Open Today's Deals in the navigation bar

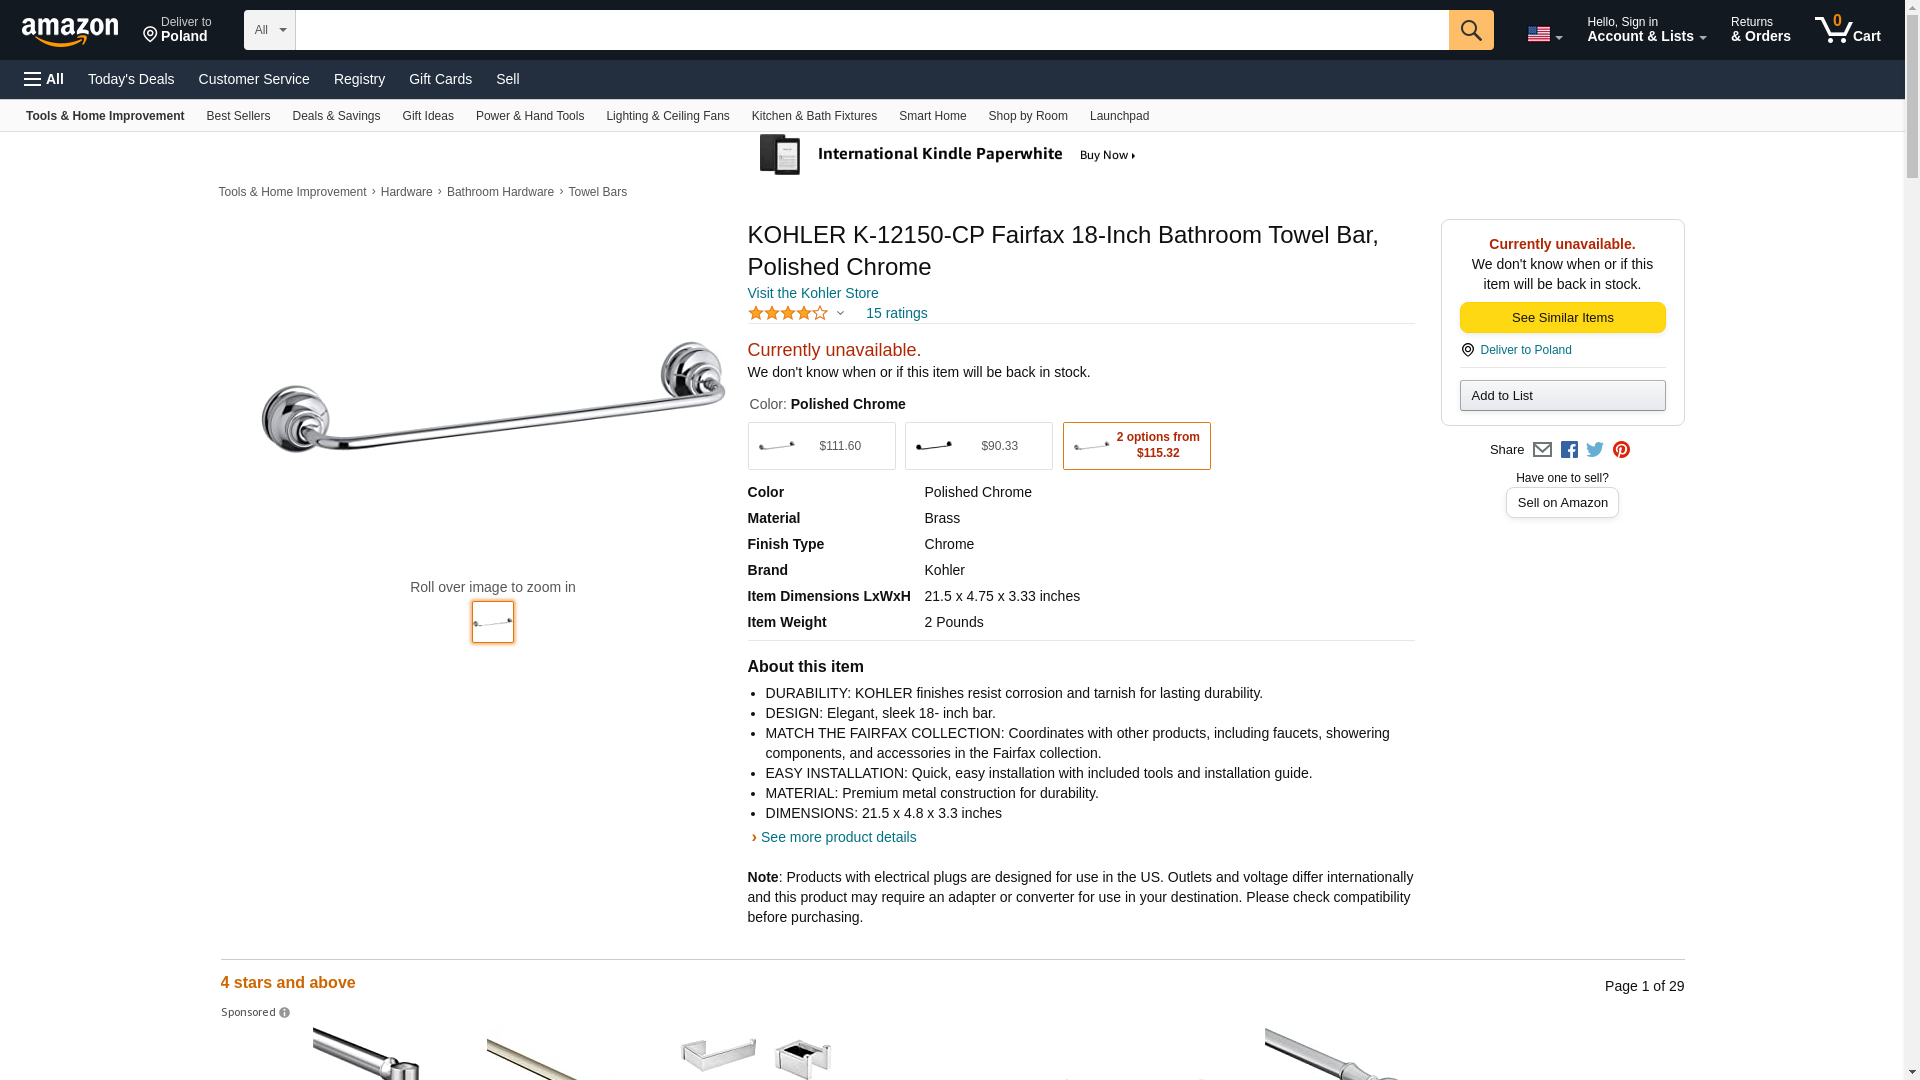pyautogui.click(x=131, y=79)
